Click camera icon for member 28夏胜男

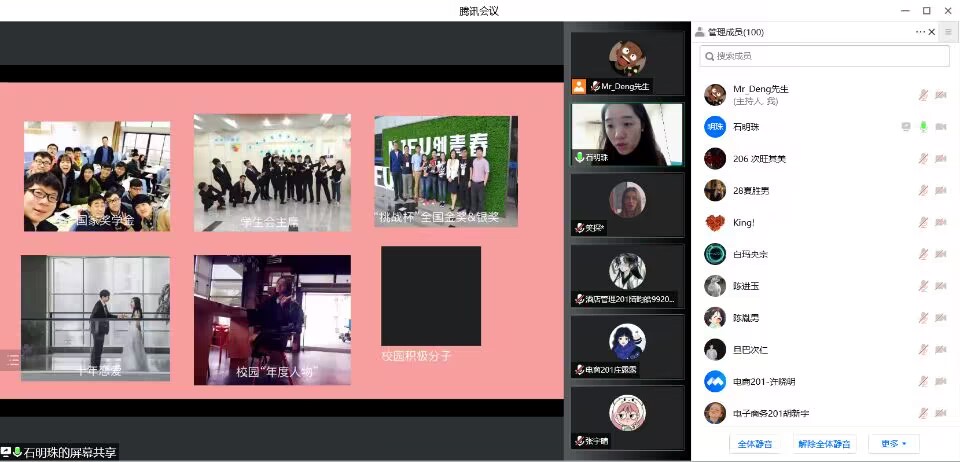click(x=941, y=190)
